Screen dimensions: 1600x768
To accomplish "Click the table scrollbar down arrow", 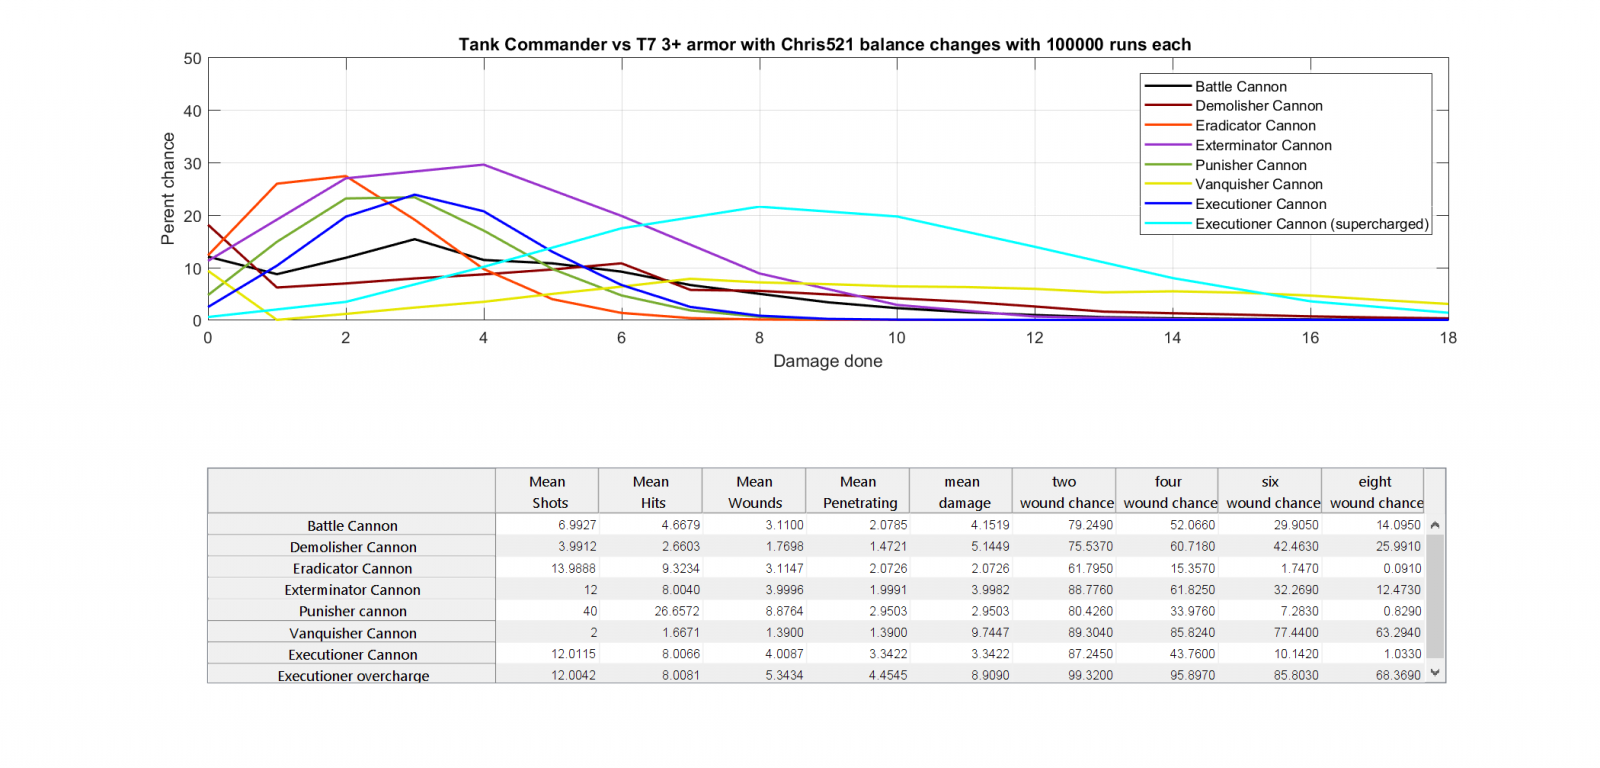I will tap(1435, 673).
